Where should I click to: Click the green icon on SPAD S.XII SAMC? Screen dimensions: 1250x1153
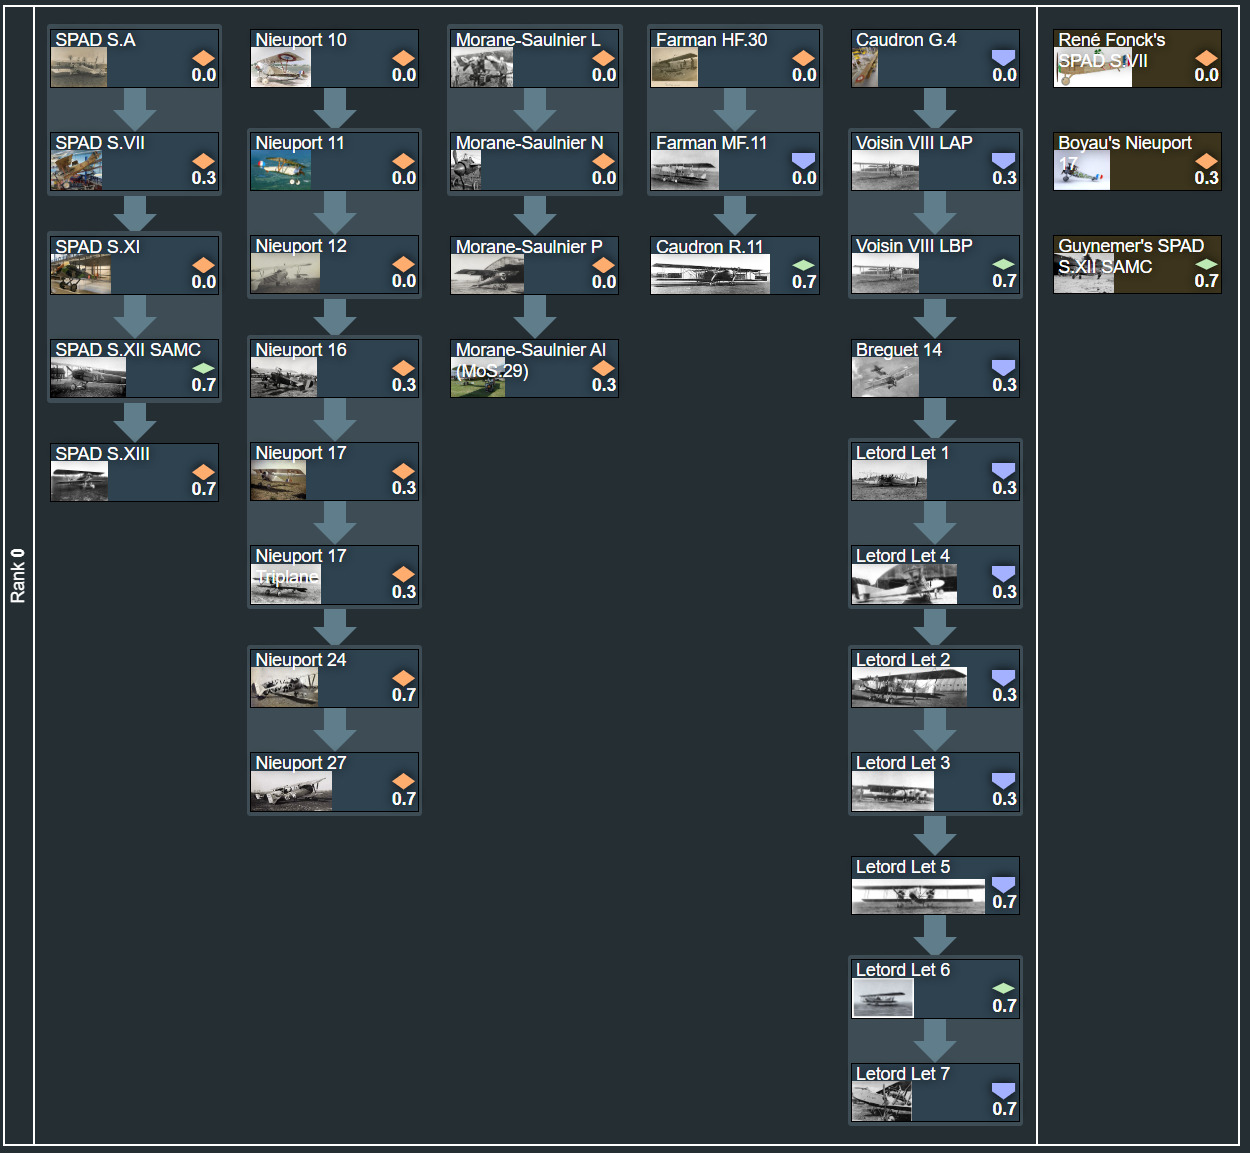pyautogui.click(x=203, y=368)
